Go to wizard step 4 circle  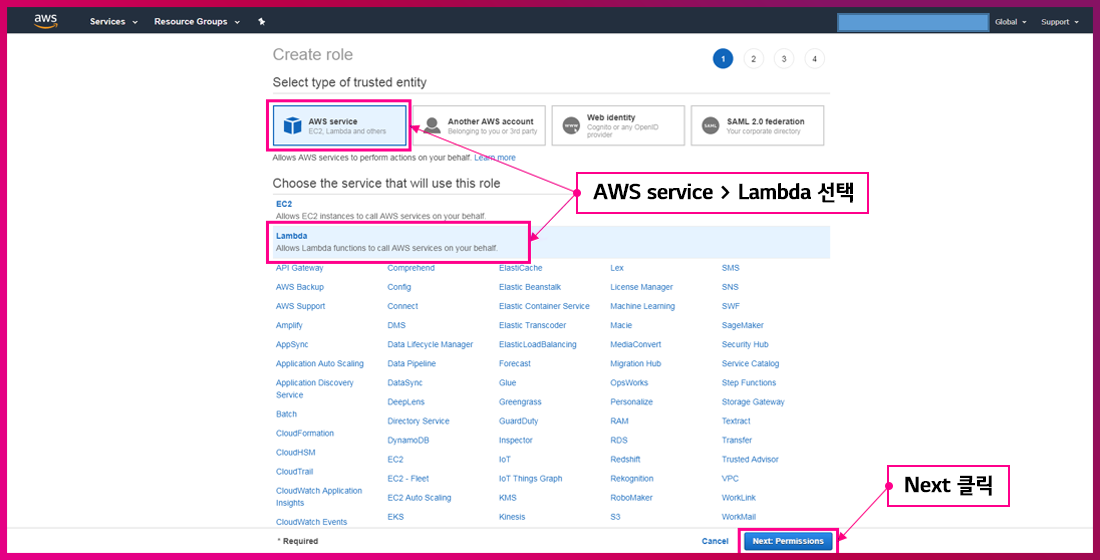coord(815,59)
